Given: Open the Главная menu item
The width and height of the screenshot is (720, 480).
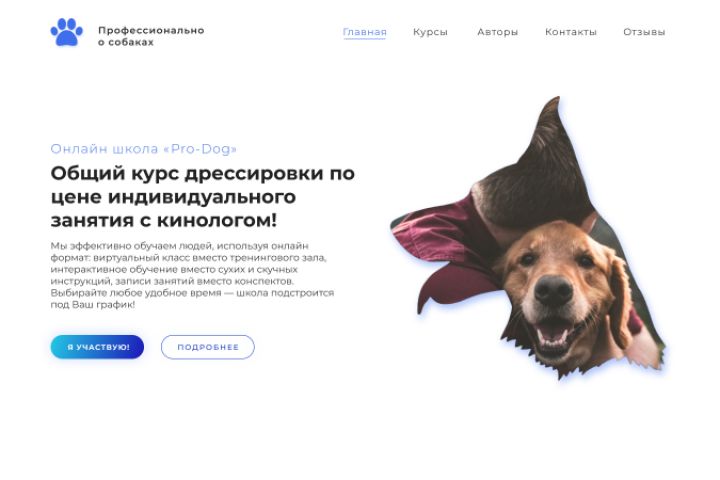Looking at the screenshot, I should click(365, 32).
